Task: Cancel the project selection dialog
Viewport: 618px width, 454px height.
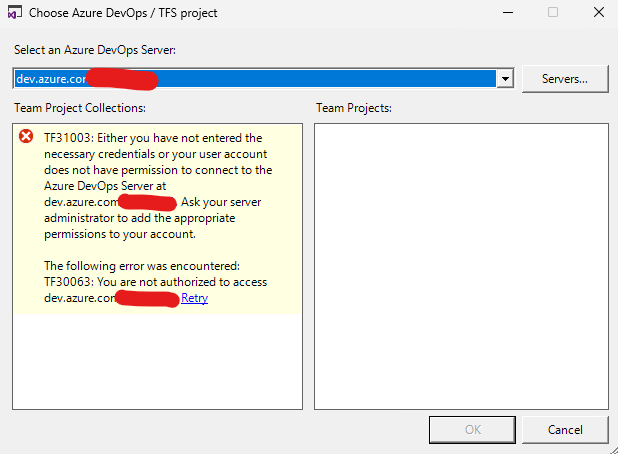Action: pyautogui.click(x=565, y=430)
